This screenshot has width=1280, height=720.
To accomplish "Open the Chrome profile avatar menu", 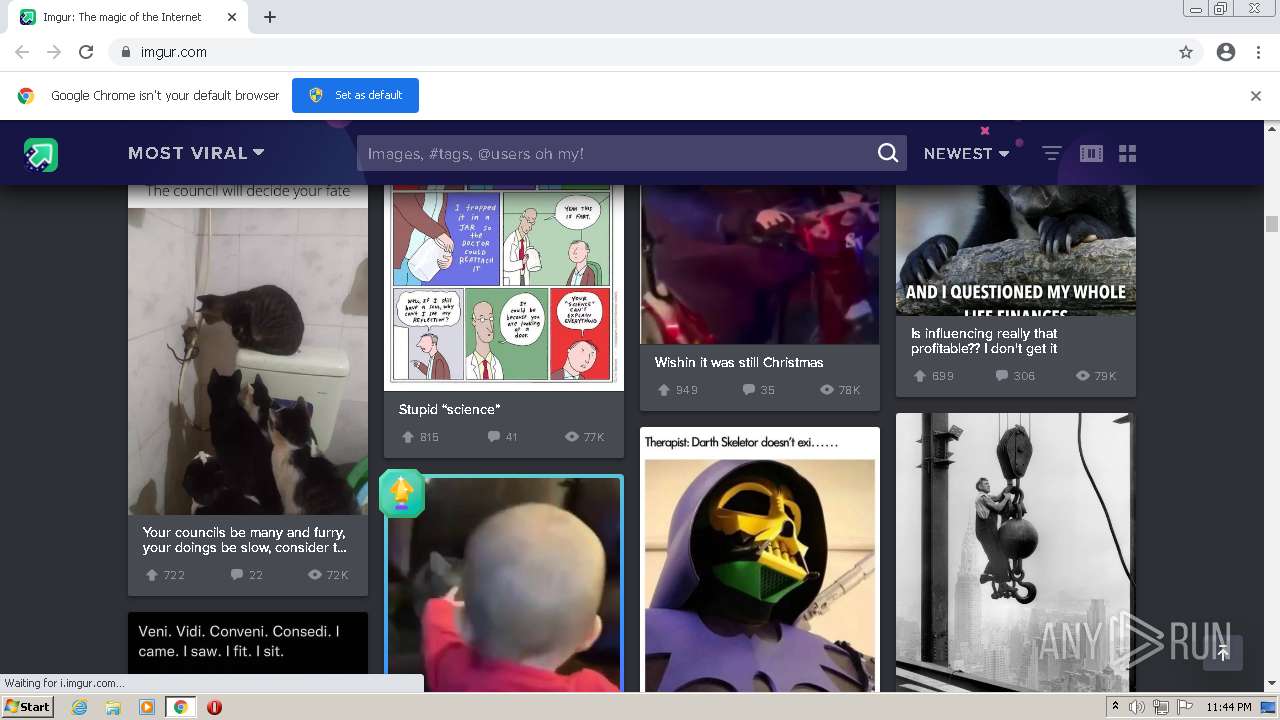I will coord(1226,52).
